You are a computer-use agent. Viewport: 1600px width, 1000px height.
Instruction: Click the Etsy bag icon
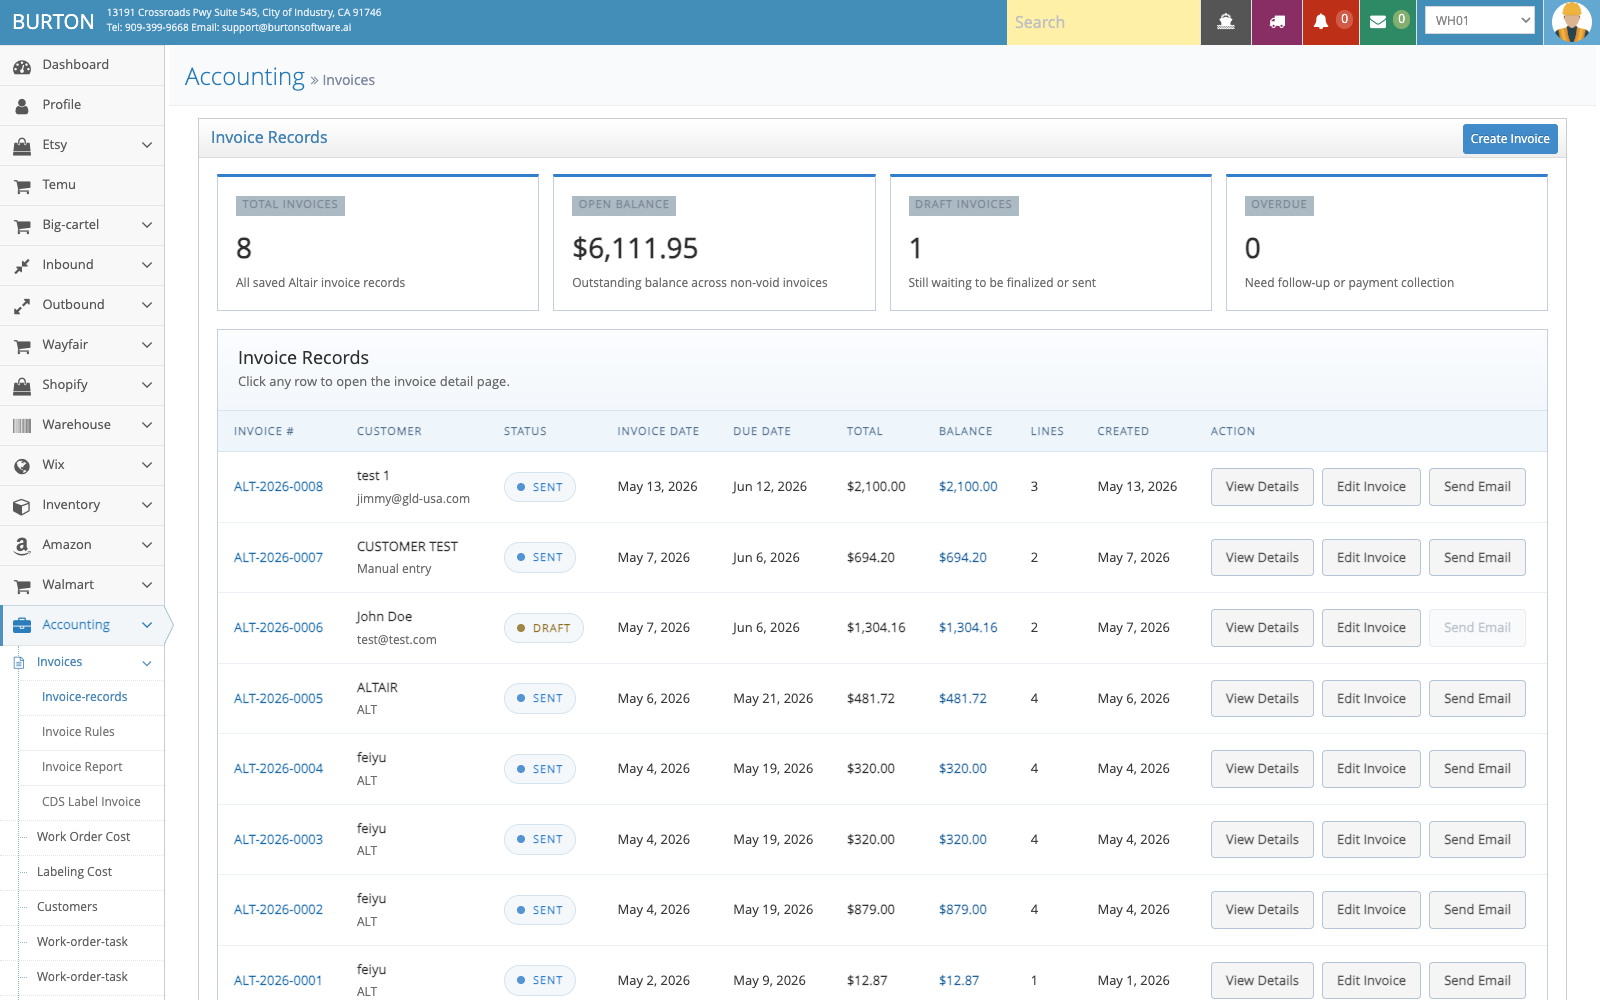pyautogui.click(x=22, y=146)
